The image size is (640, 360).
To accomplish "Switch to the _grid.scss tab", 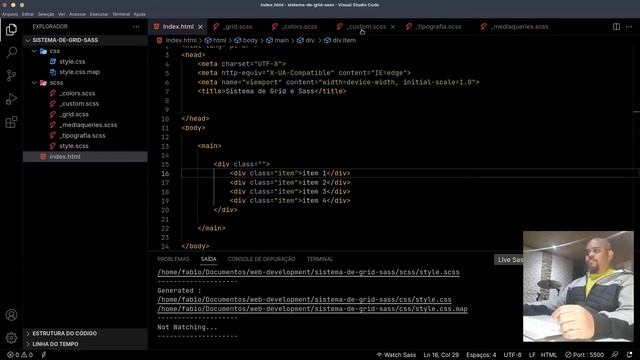I will 233,27.
